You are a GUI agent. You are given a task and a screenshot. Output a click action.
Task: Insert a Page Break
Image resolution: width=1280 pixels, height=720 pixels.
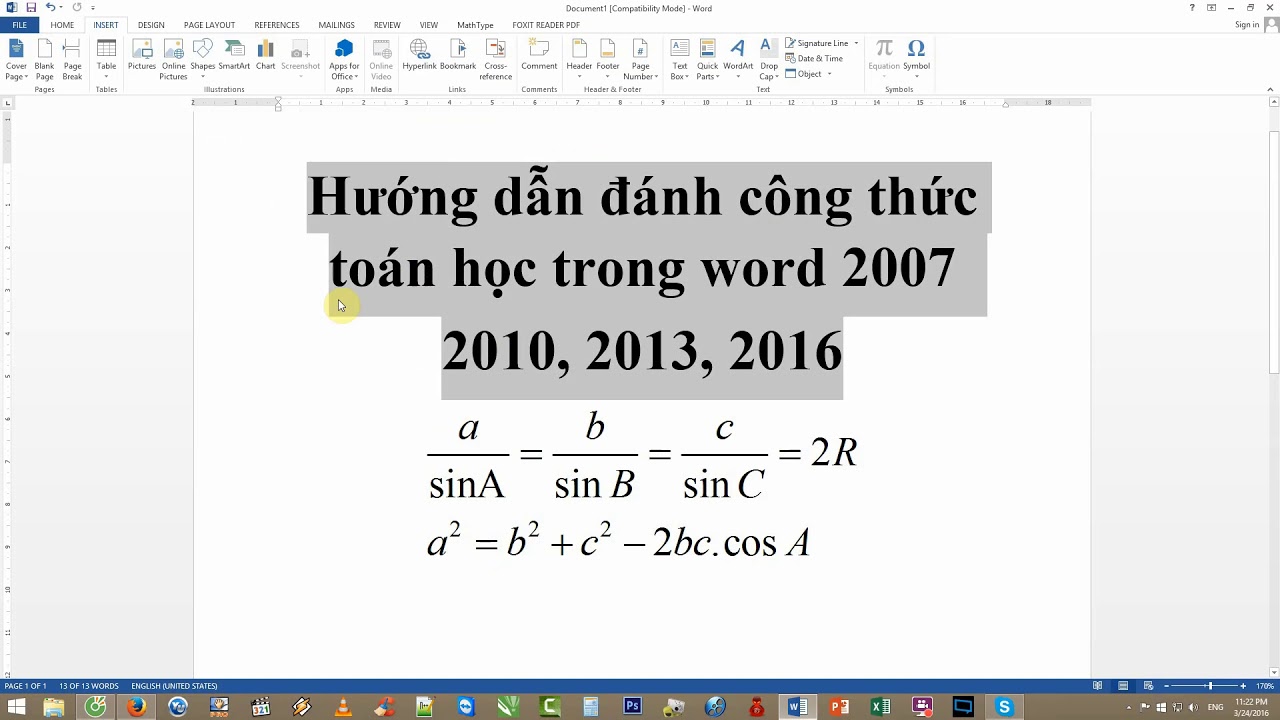72,60
